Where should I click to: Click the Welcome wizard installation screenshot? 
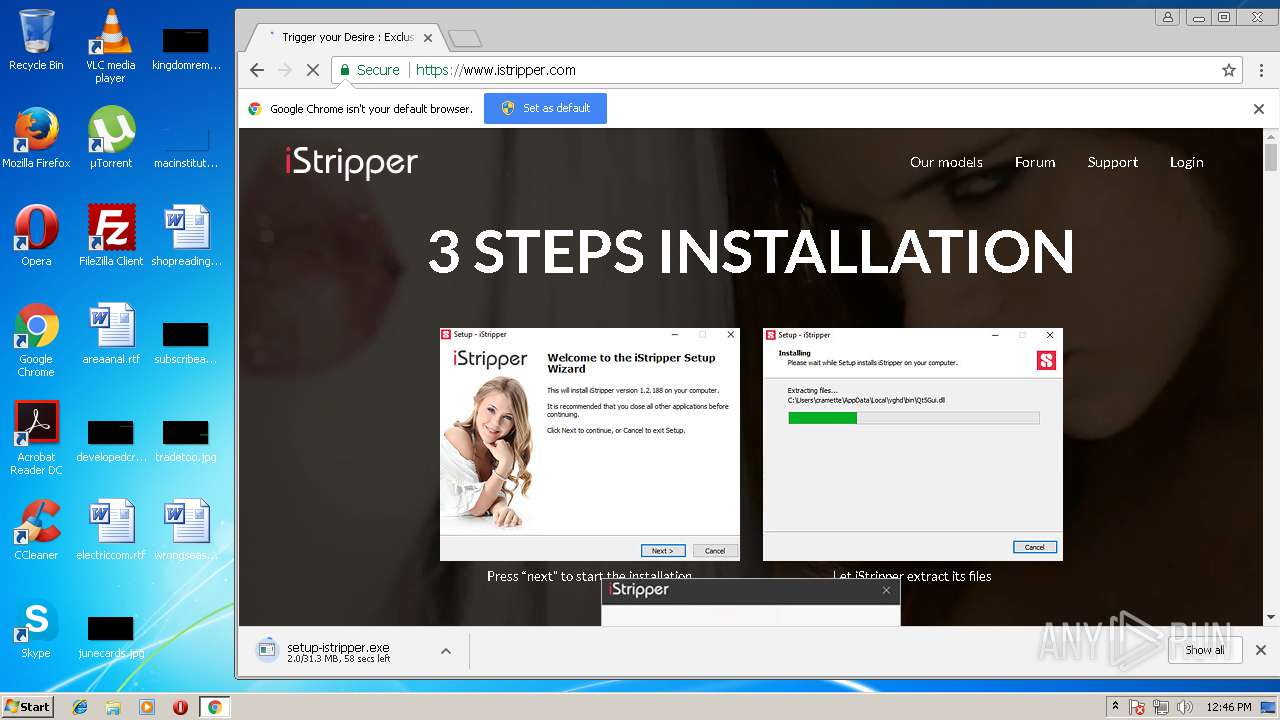pos(590,444)
